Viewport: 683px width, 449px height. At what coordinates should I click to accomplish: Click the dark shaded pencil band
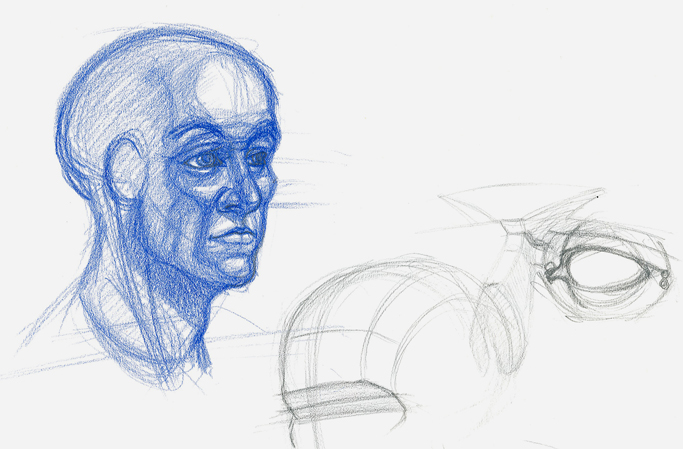tap(344, 400)
